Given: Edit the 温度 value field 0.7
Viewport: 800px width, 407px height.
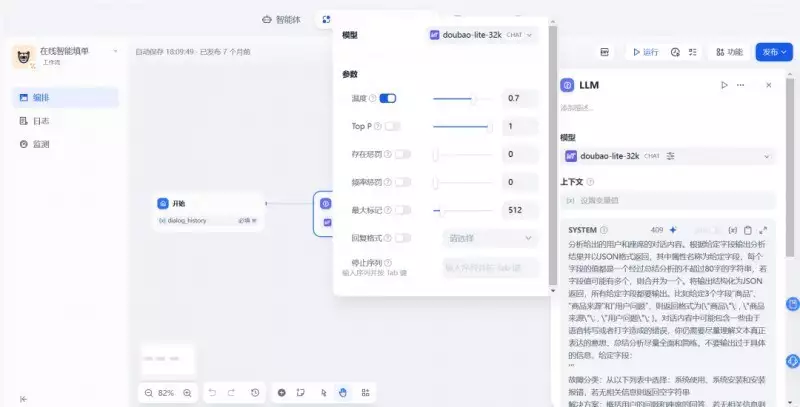Looking at the screenshot, I should click(519, 98).
